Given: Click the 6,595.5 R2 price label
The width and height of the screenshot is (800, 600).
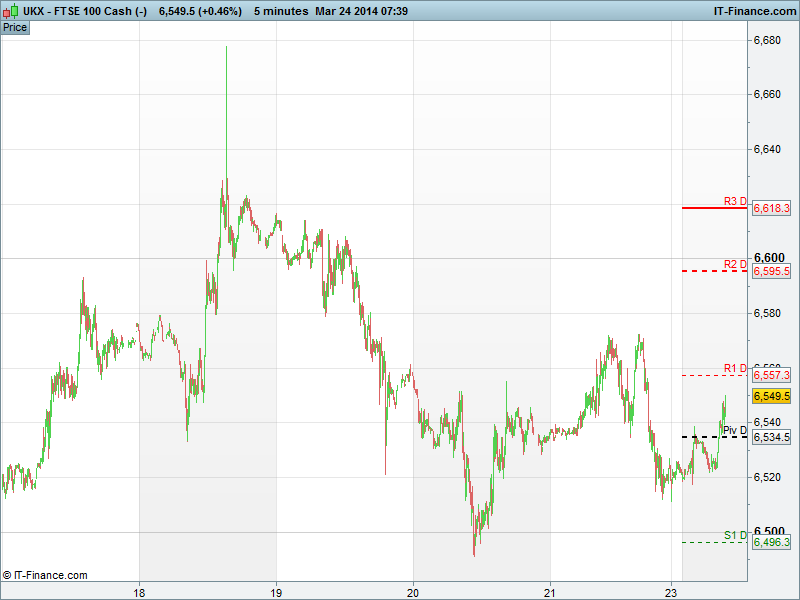Looking at the screenshot, I should [x=771, y=271].
